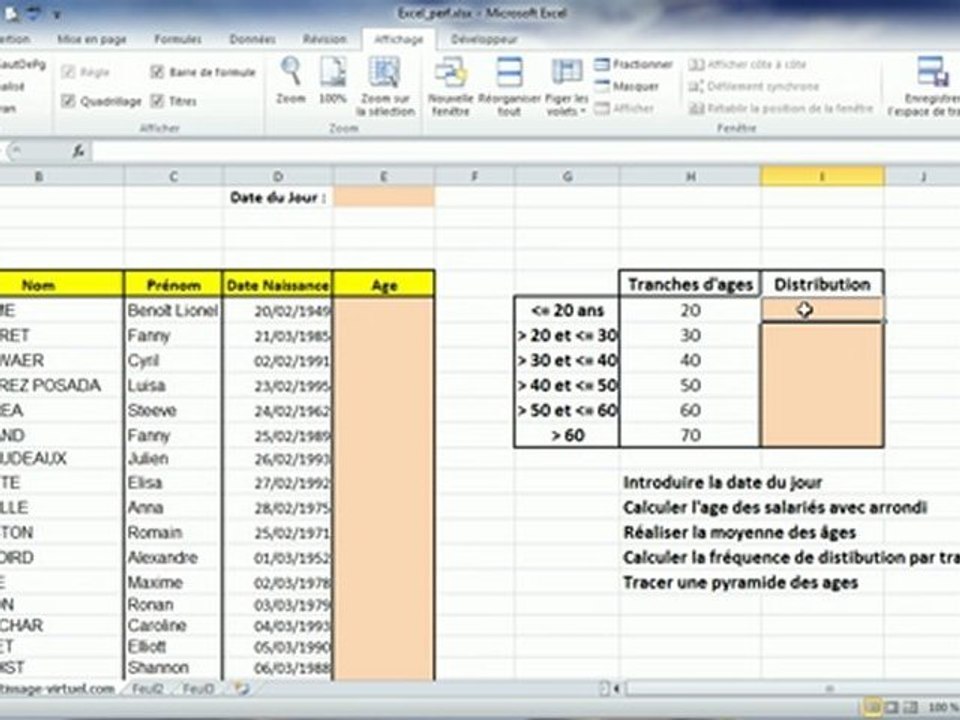This screenshot has height=720, width=960.
Task: Select the Date du Jour orange cell
Action: (x=384, y=197)
